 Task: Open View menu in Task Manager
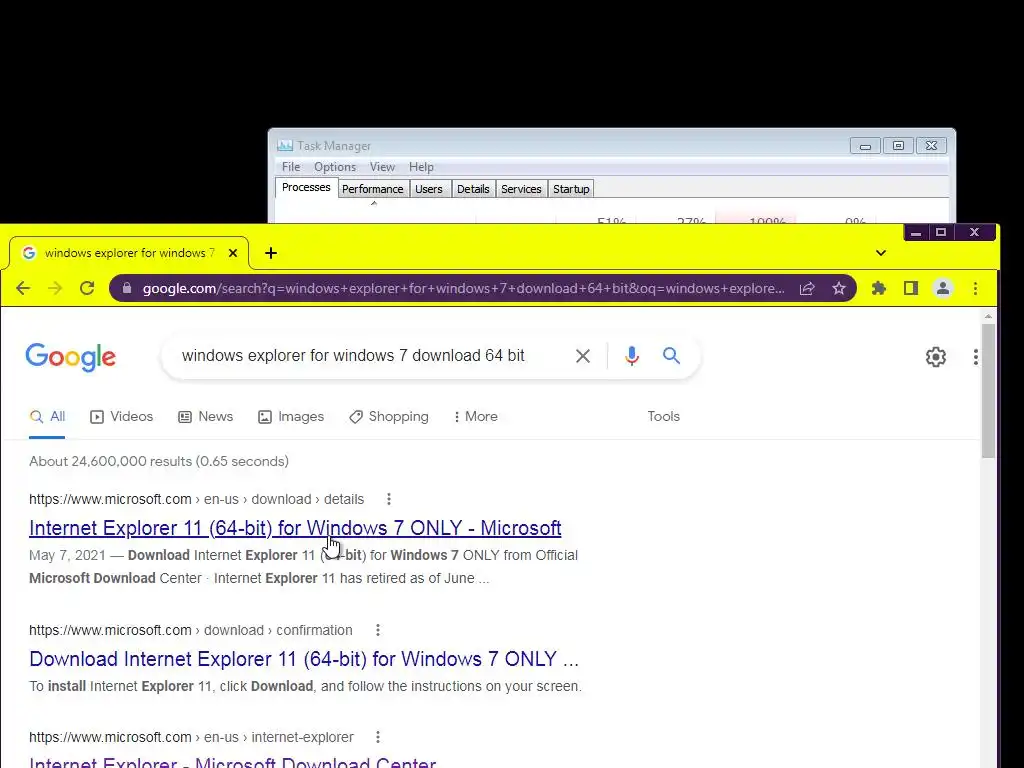click(382, 167)
